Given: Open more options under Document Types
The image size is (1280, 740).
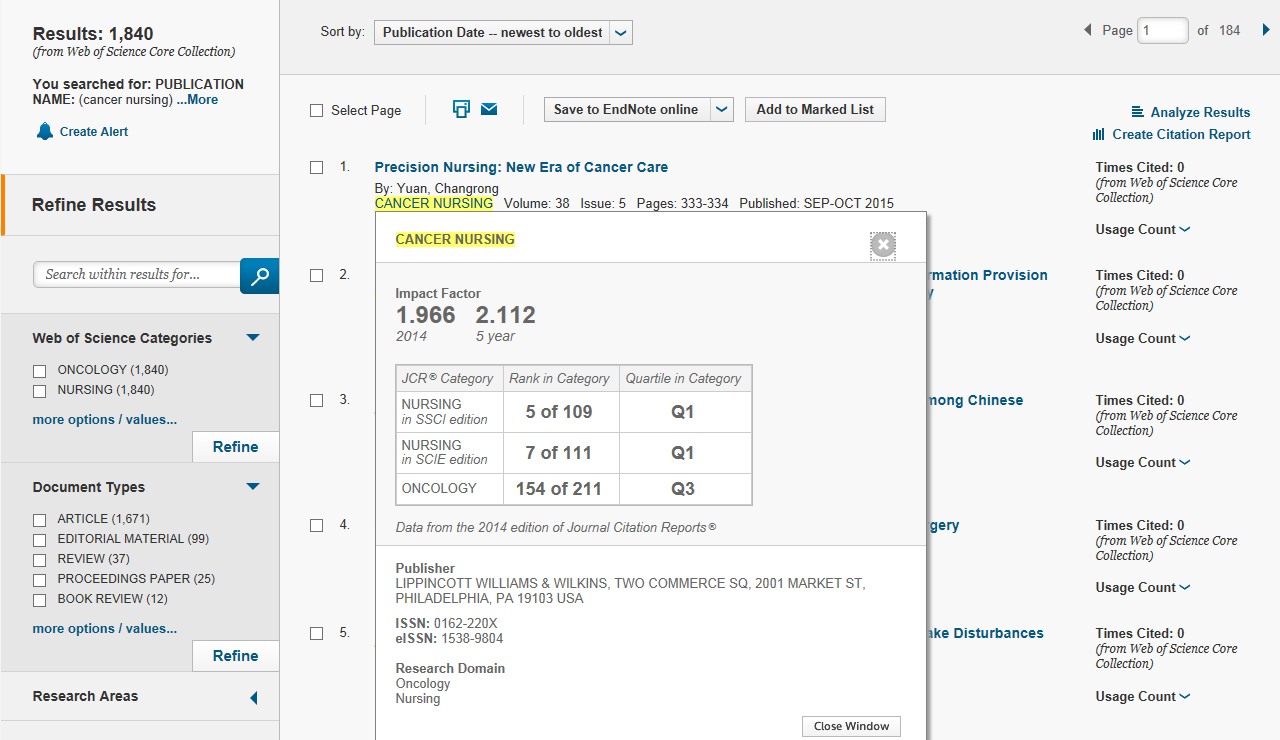Looking at the screenshot, I should [105, 629].
